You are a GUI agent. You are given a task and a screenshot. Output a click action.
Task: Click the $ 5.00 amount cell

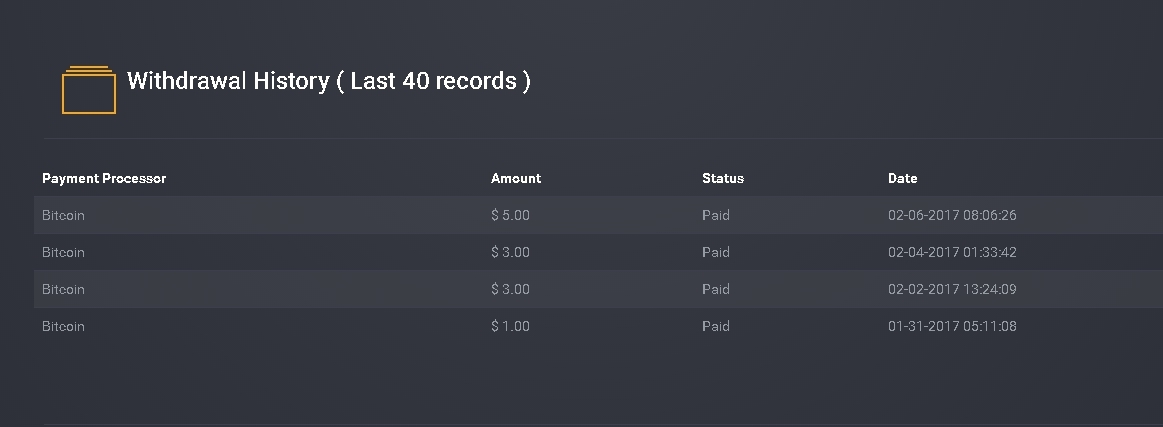point(510,215)
